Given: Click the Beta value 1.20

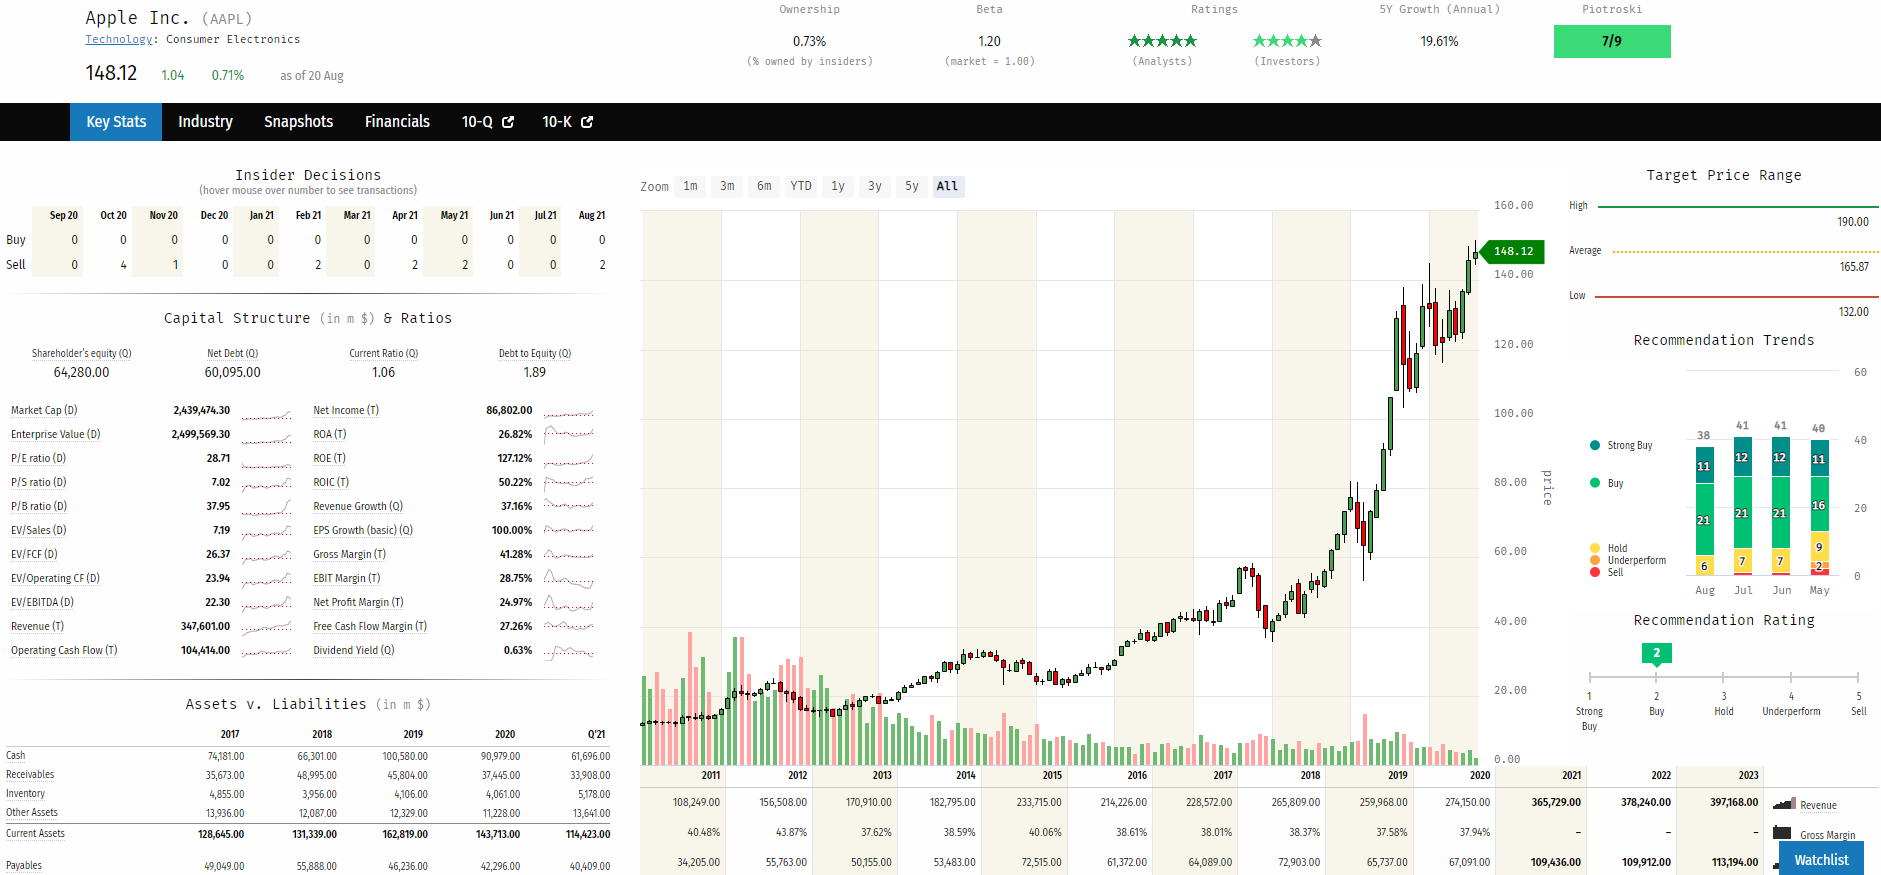Looking at the screenshot, I should click(989, 42).
